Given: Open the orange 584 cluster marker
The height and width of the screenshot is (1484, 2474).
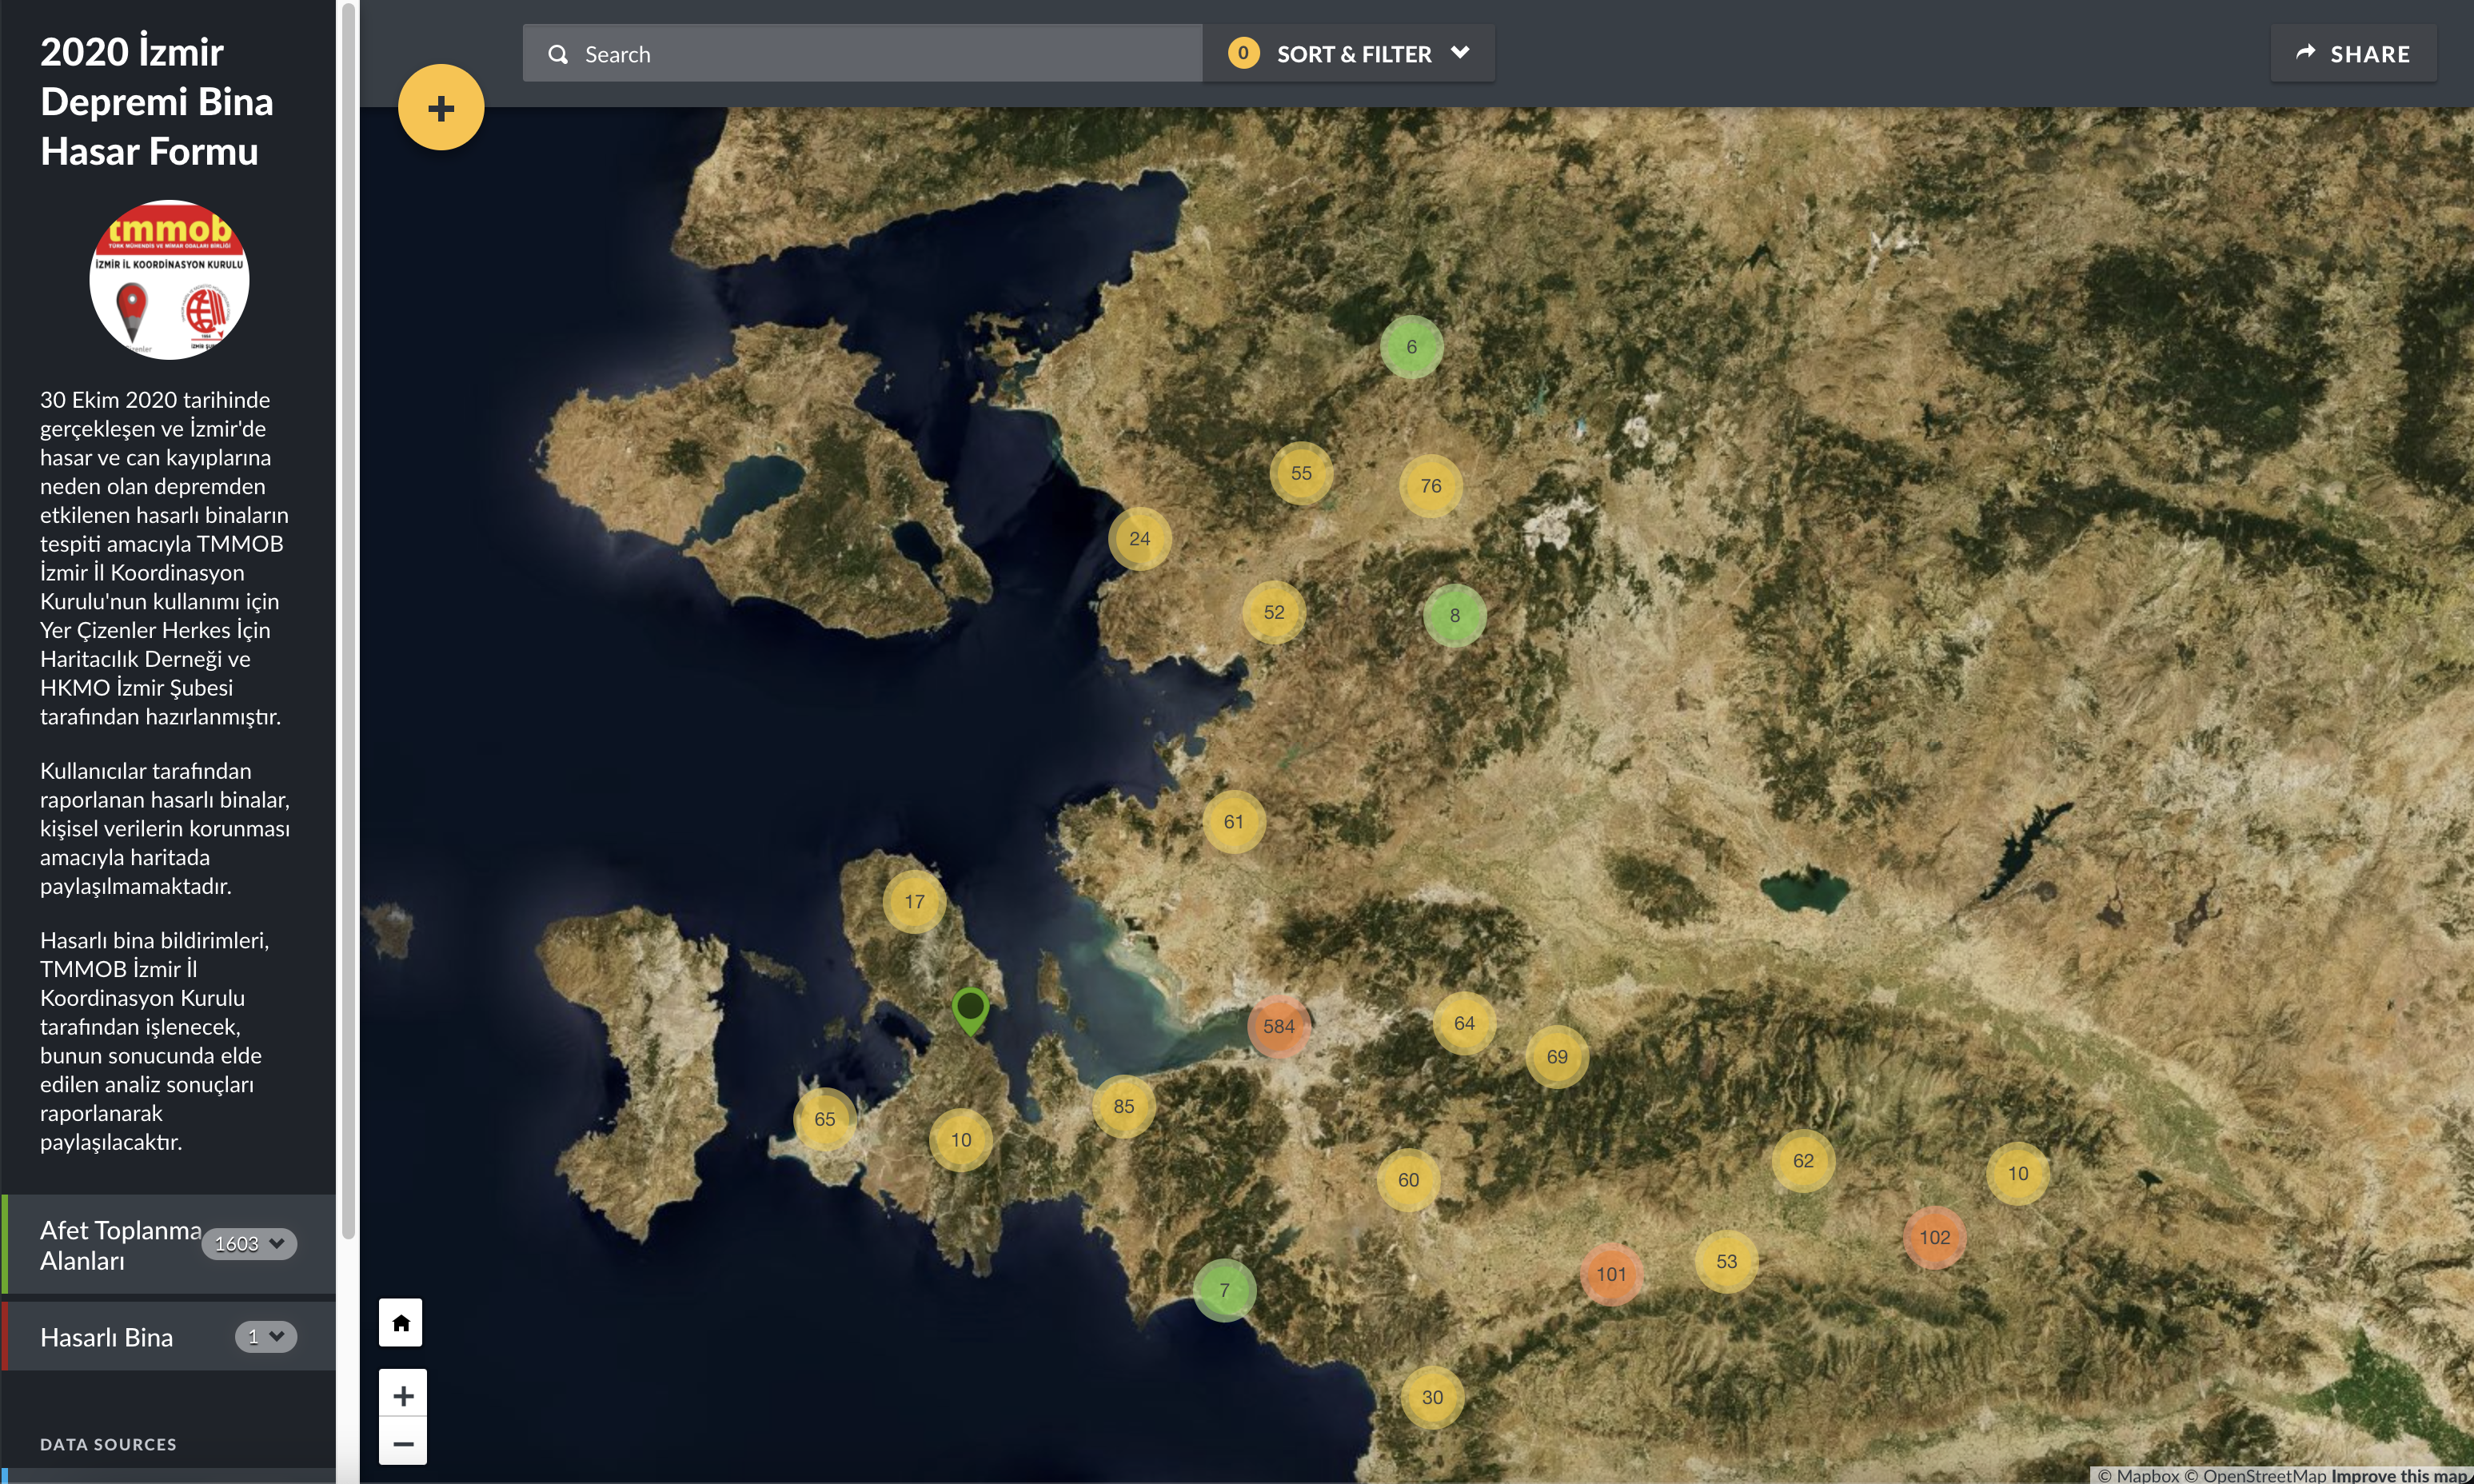Looking at the screenshot, I should pos(1278,1026).
